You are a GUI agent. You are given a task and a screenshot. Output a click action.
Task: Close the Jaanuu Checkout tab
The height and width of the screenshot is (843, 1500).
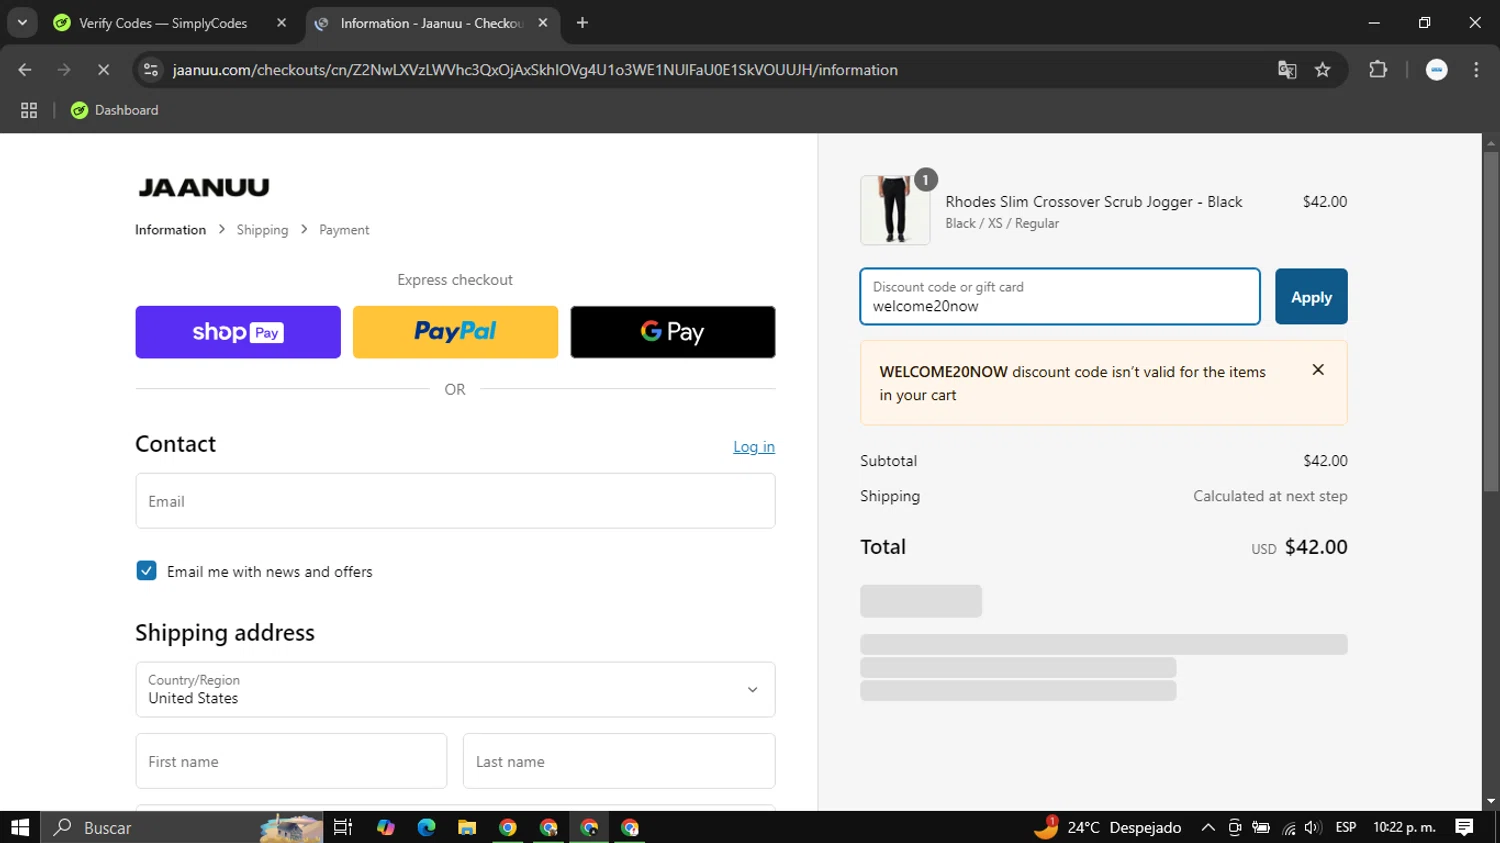(543, 23)
